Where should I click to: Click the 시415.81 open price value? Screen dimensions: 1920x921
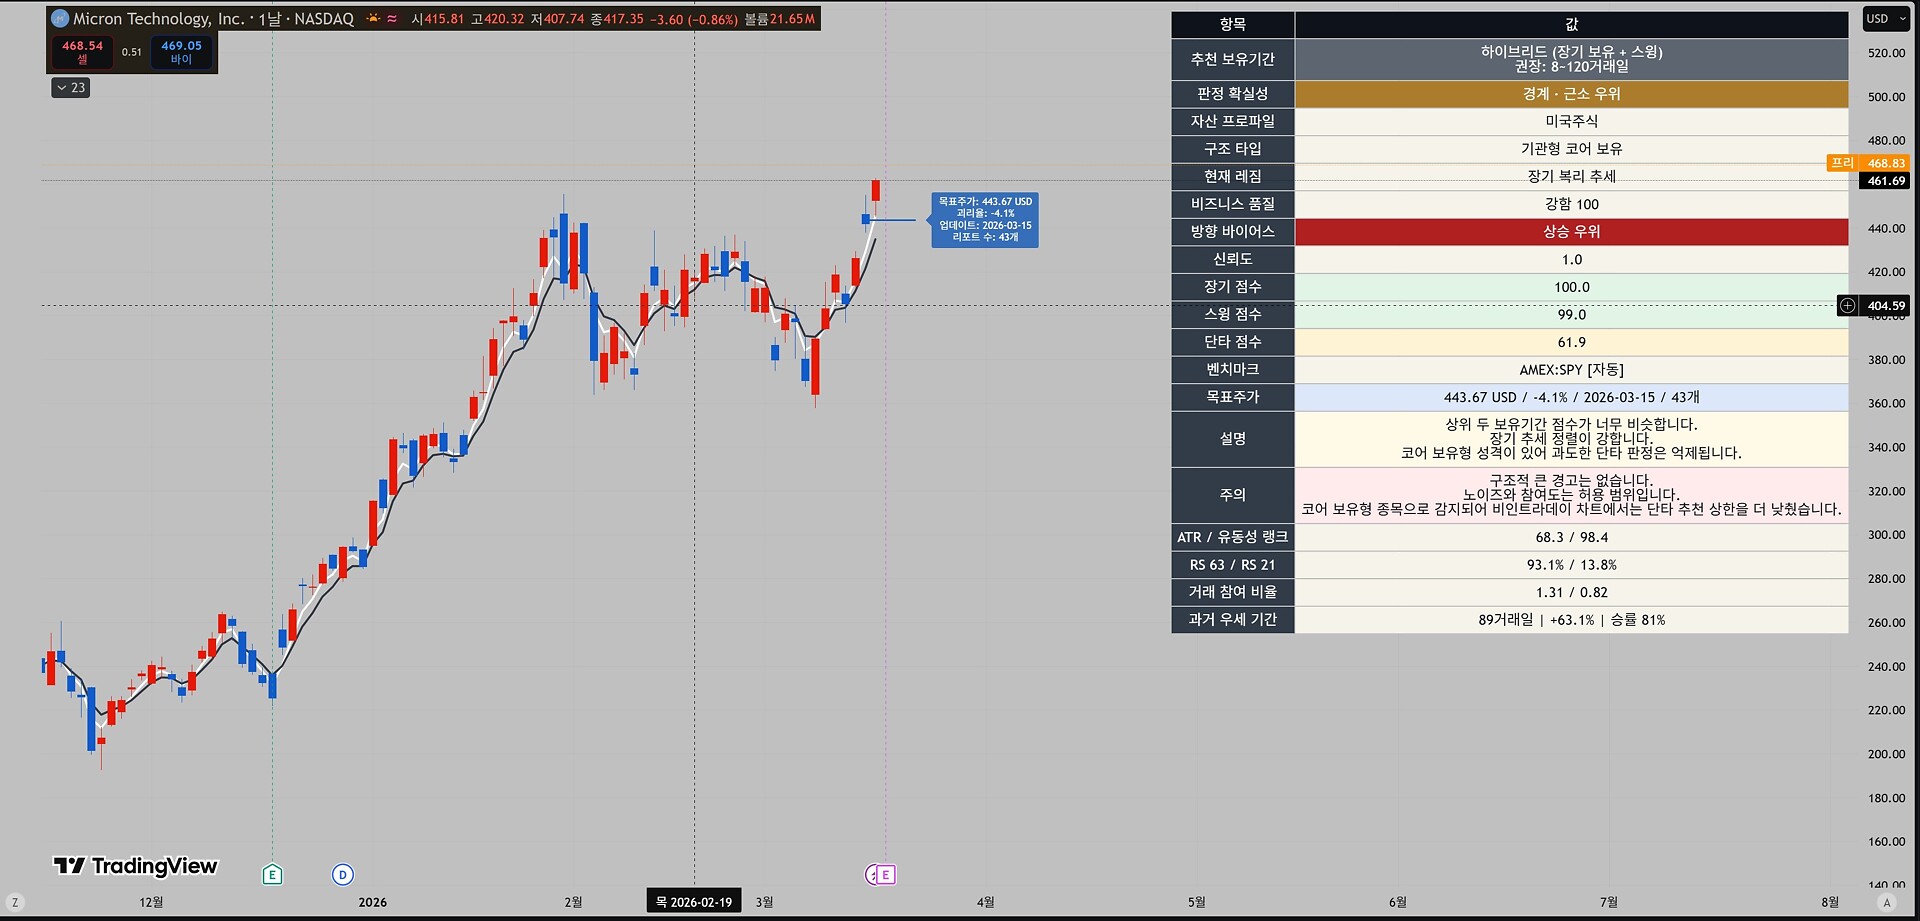pyautogui.click(x=438, y=19)
